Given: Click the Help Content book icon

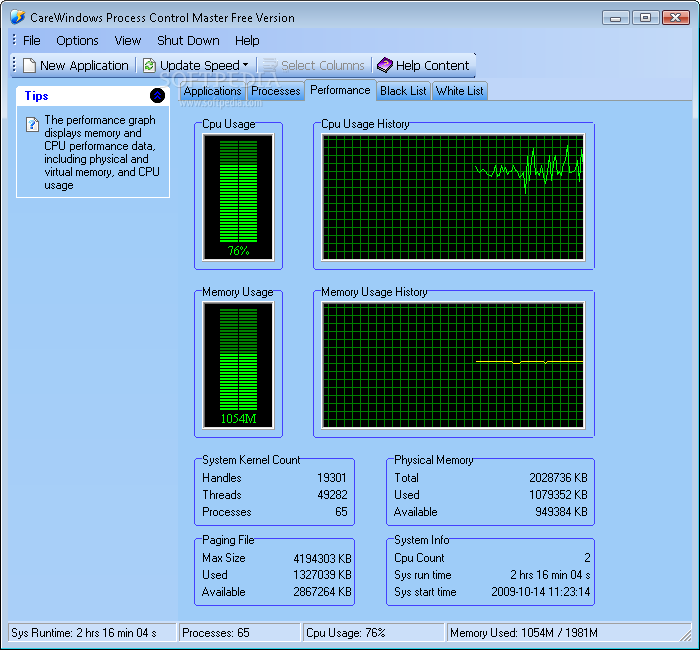Looking at the screenshot, I should click(x=384, y=66).
